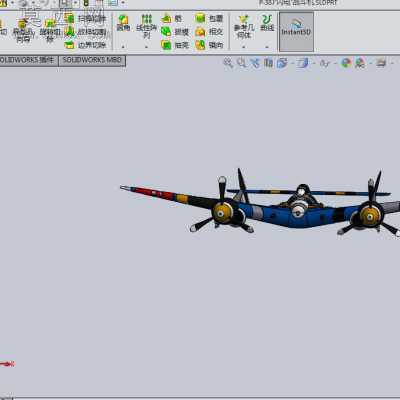Select the Mirror (镜向) feature tool
This screenshot has width=400, height=400.
click(209, 45)
